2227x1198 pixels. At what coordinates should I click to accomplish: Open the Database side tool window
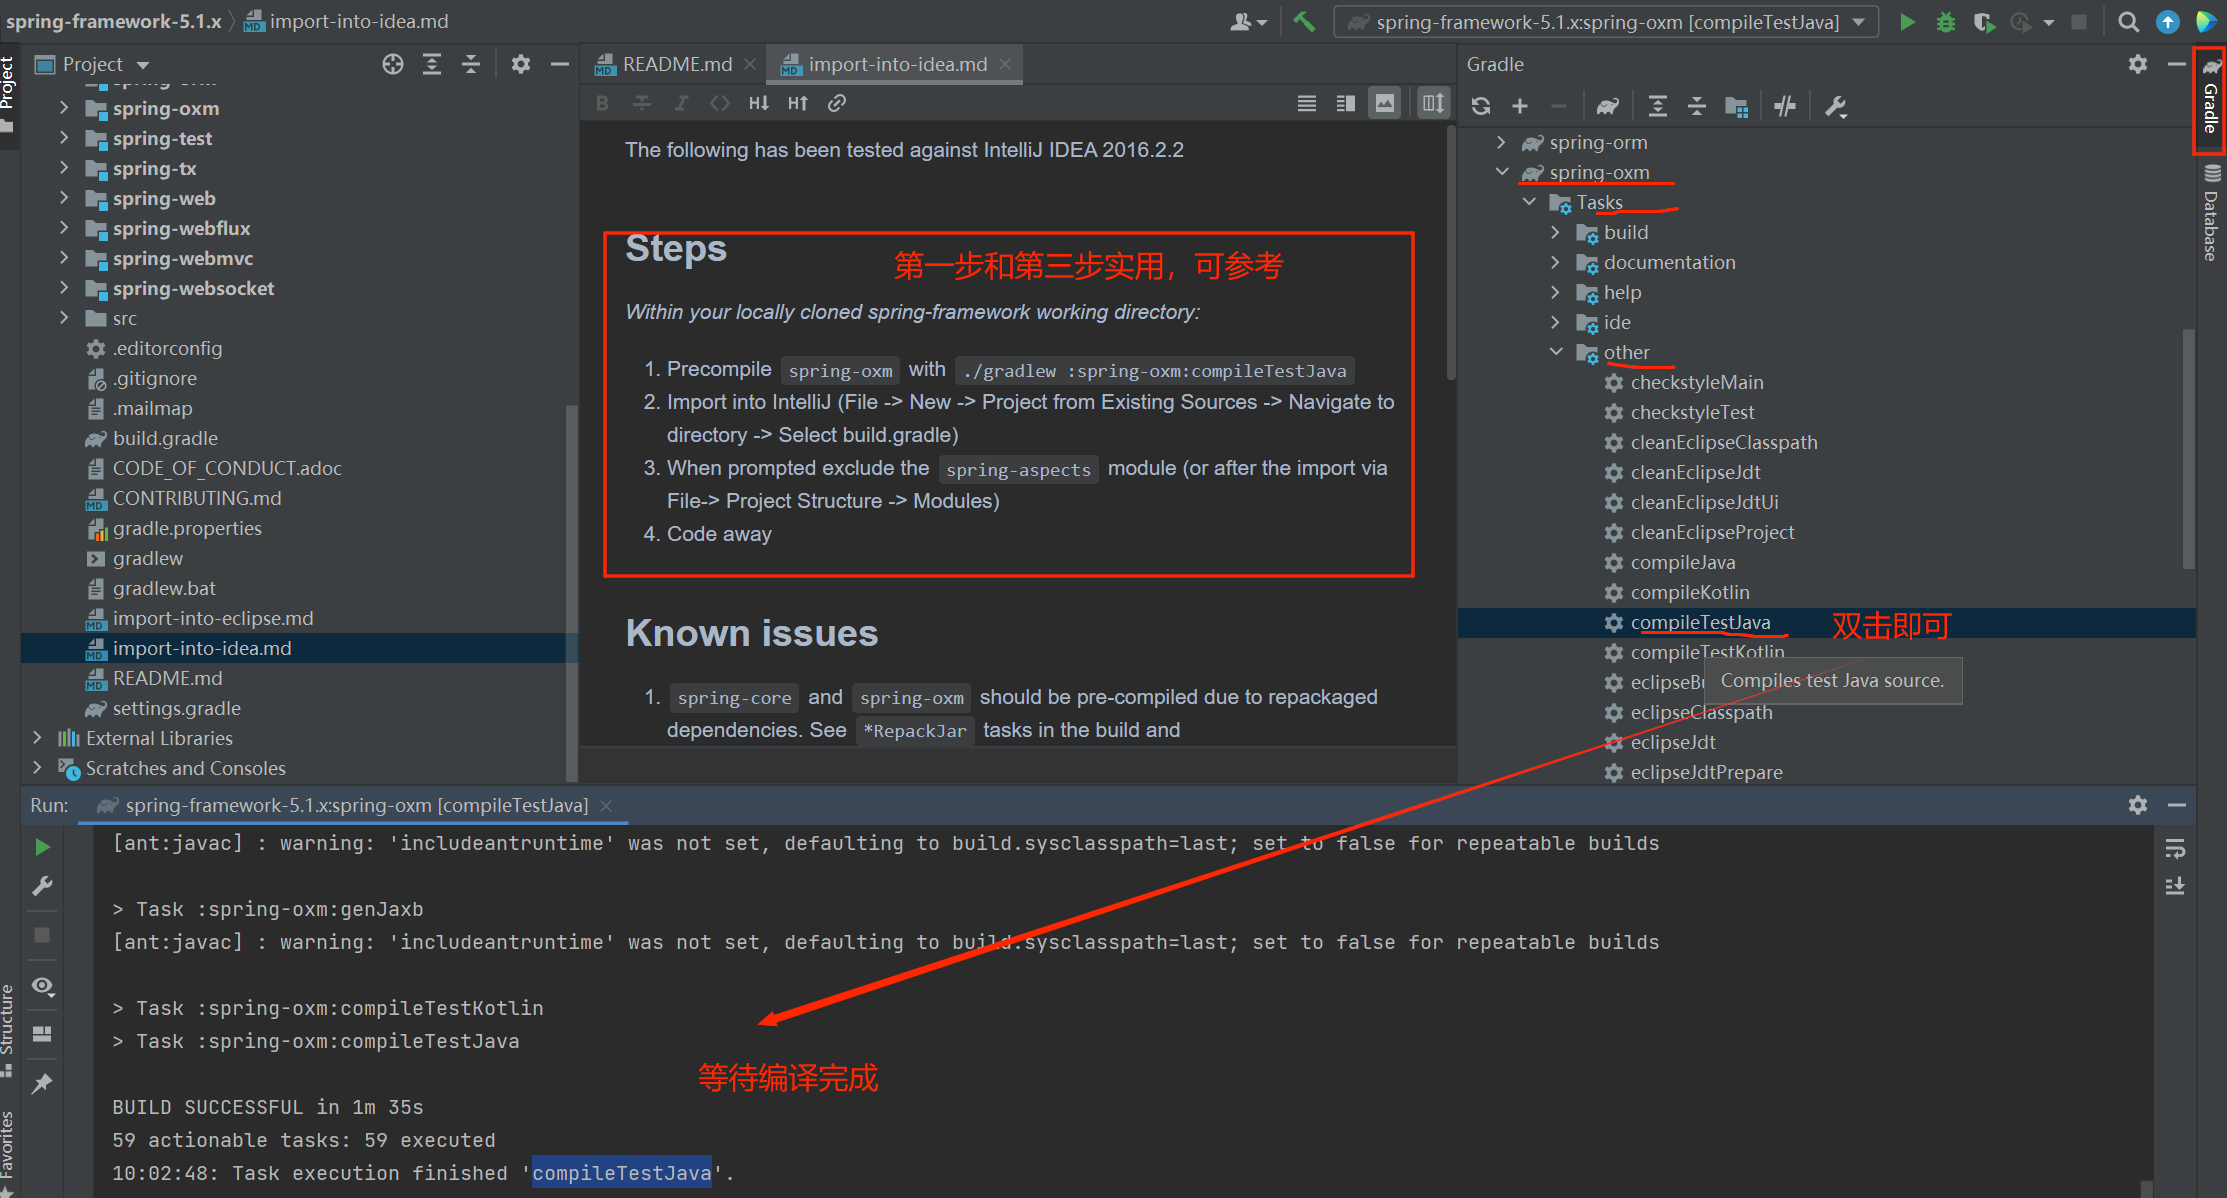[2211, 215]
